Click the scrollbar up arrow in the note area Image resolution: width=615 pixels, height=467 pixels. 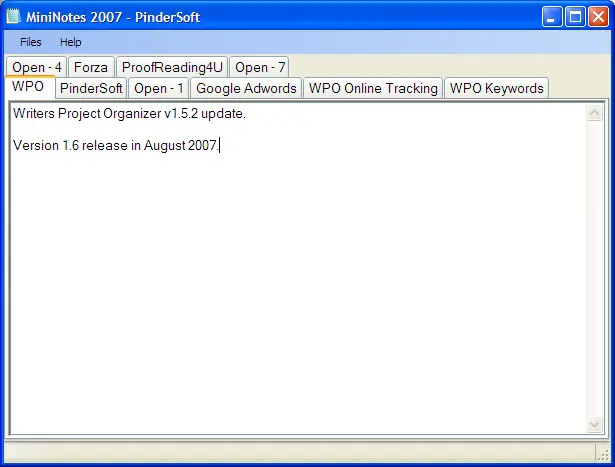(x=594, y=113)
